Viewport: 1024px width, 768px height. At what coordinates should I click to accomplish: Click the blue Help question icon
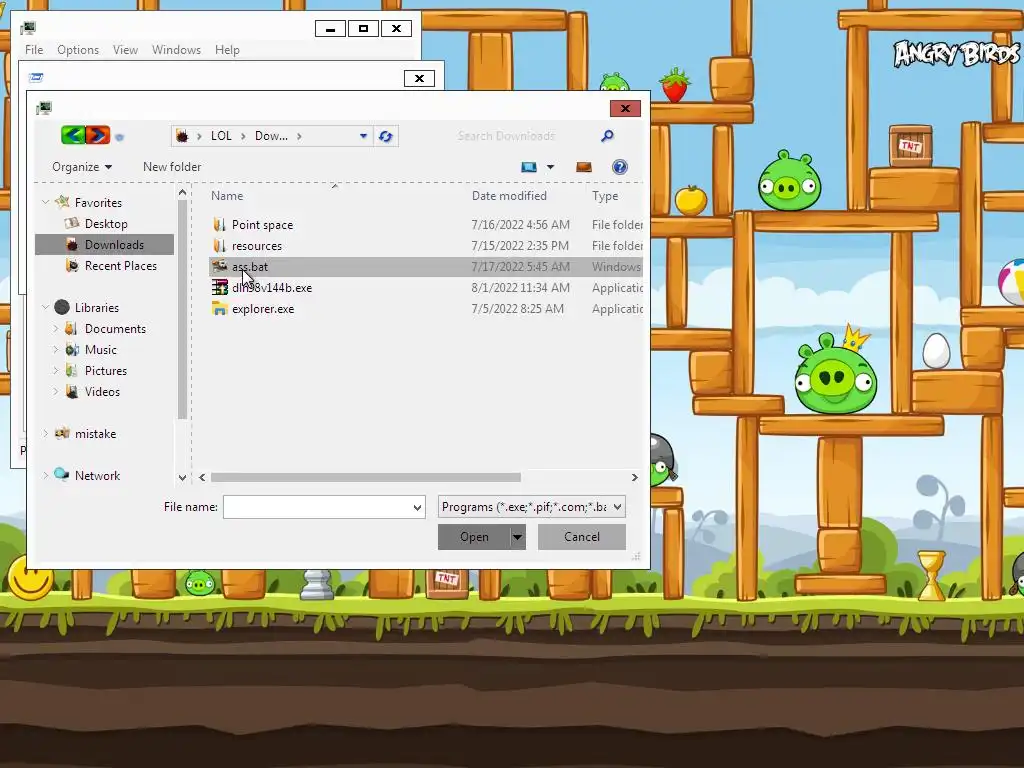tap(620, 167)
